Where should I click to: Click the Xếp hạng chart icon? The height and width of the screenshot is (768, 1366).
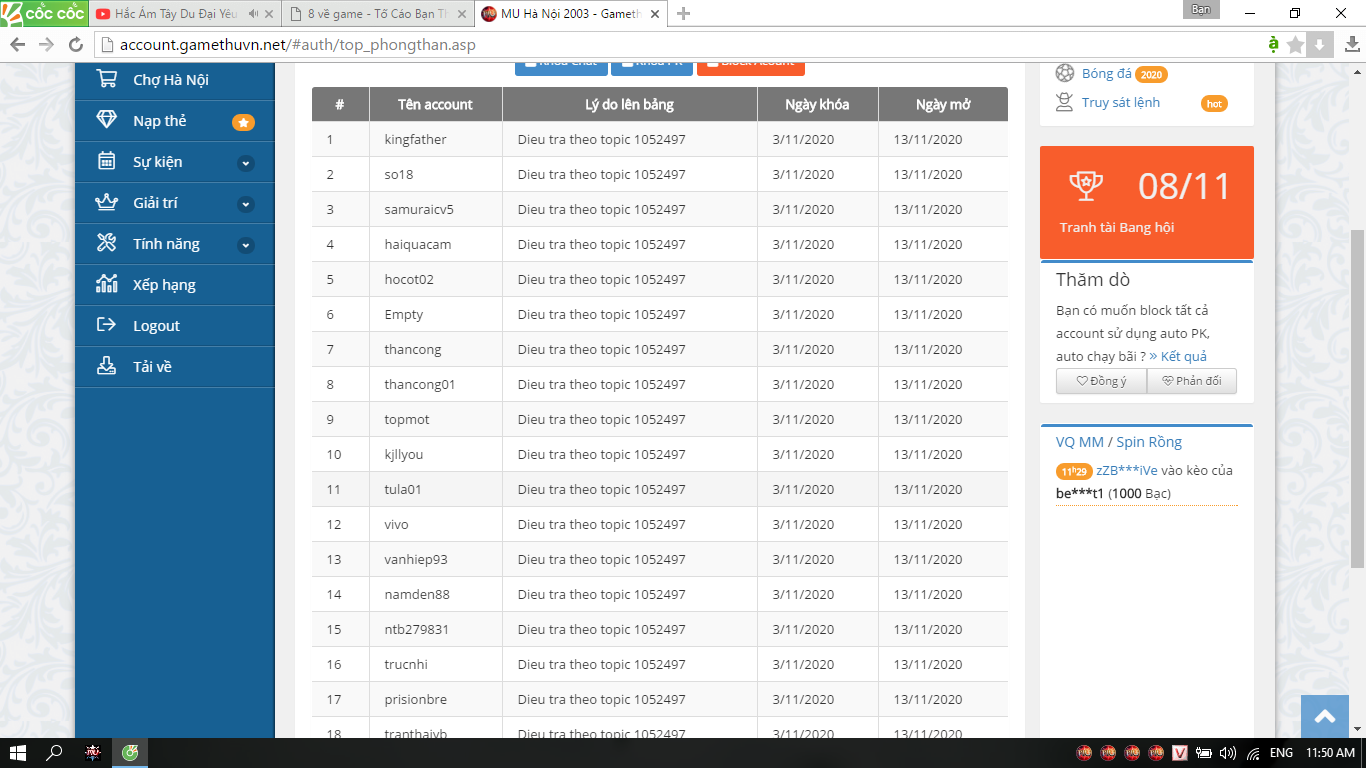pyautogui.click(x=106, y=284)
